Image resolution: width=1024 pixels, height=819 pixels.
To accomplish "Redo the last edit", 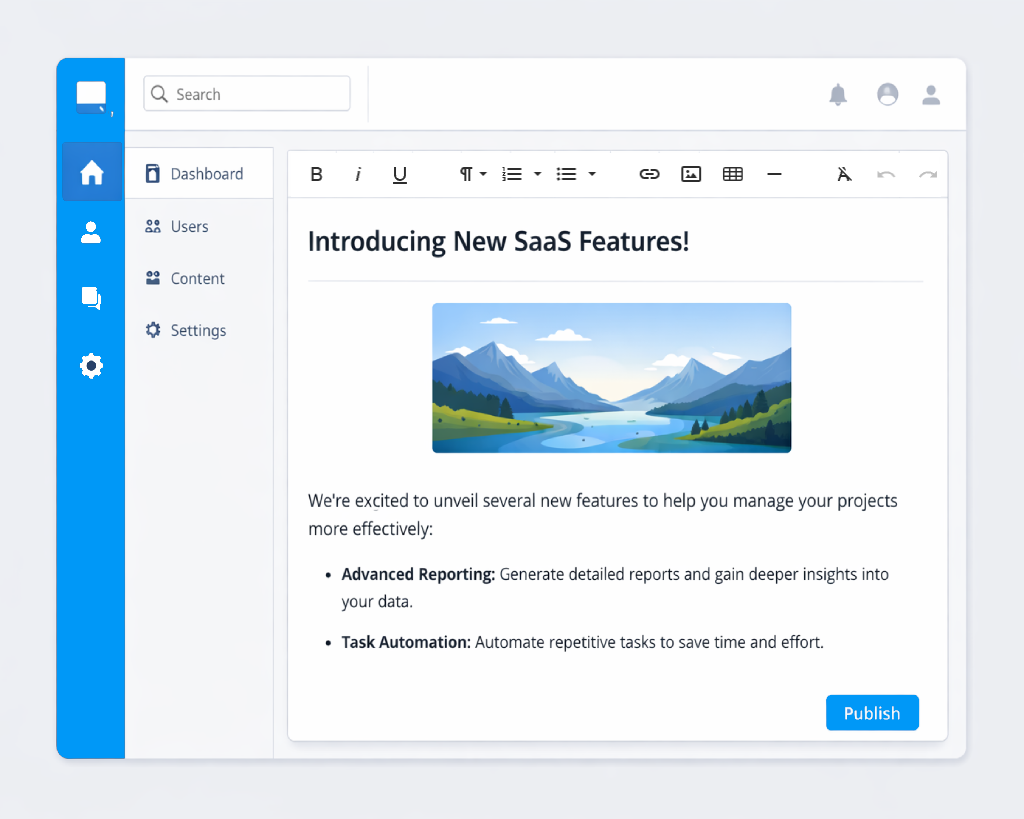I will (927, 174).
